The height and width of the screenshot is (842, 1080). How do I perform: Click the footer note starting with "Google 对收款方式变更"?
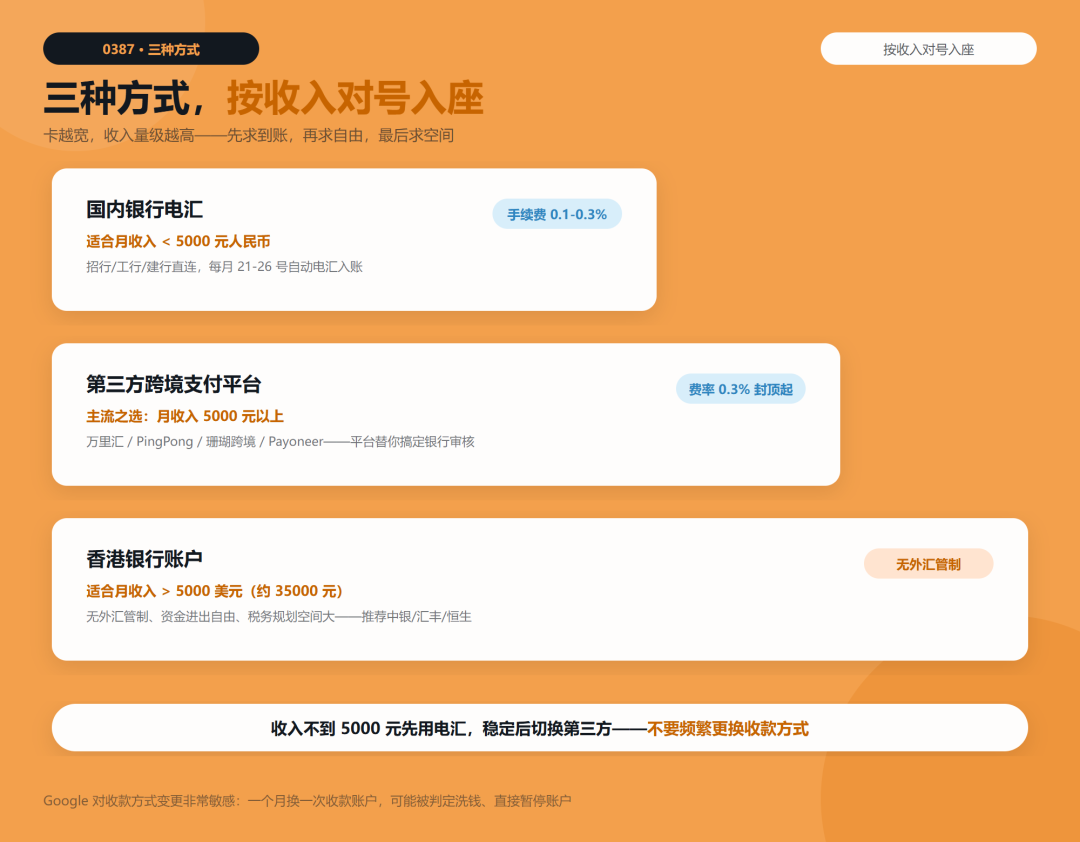pyautogui.click(x=307, y=801)
